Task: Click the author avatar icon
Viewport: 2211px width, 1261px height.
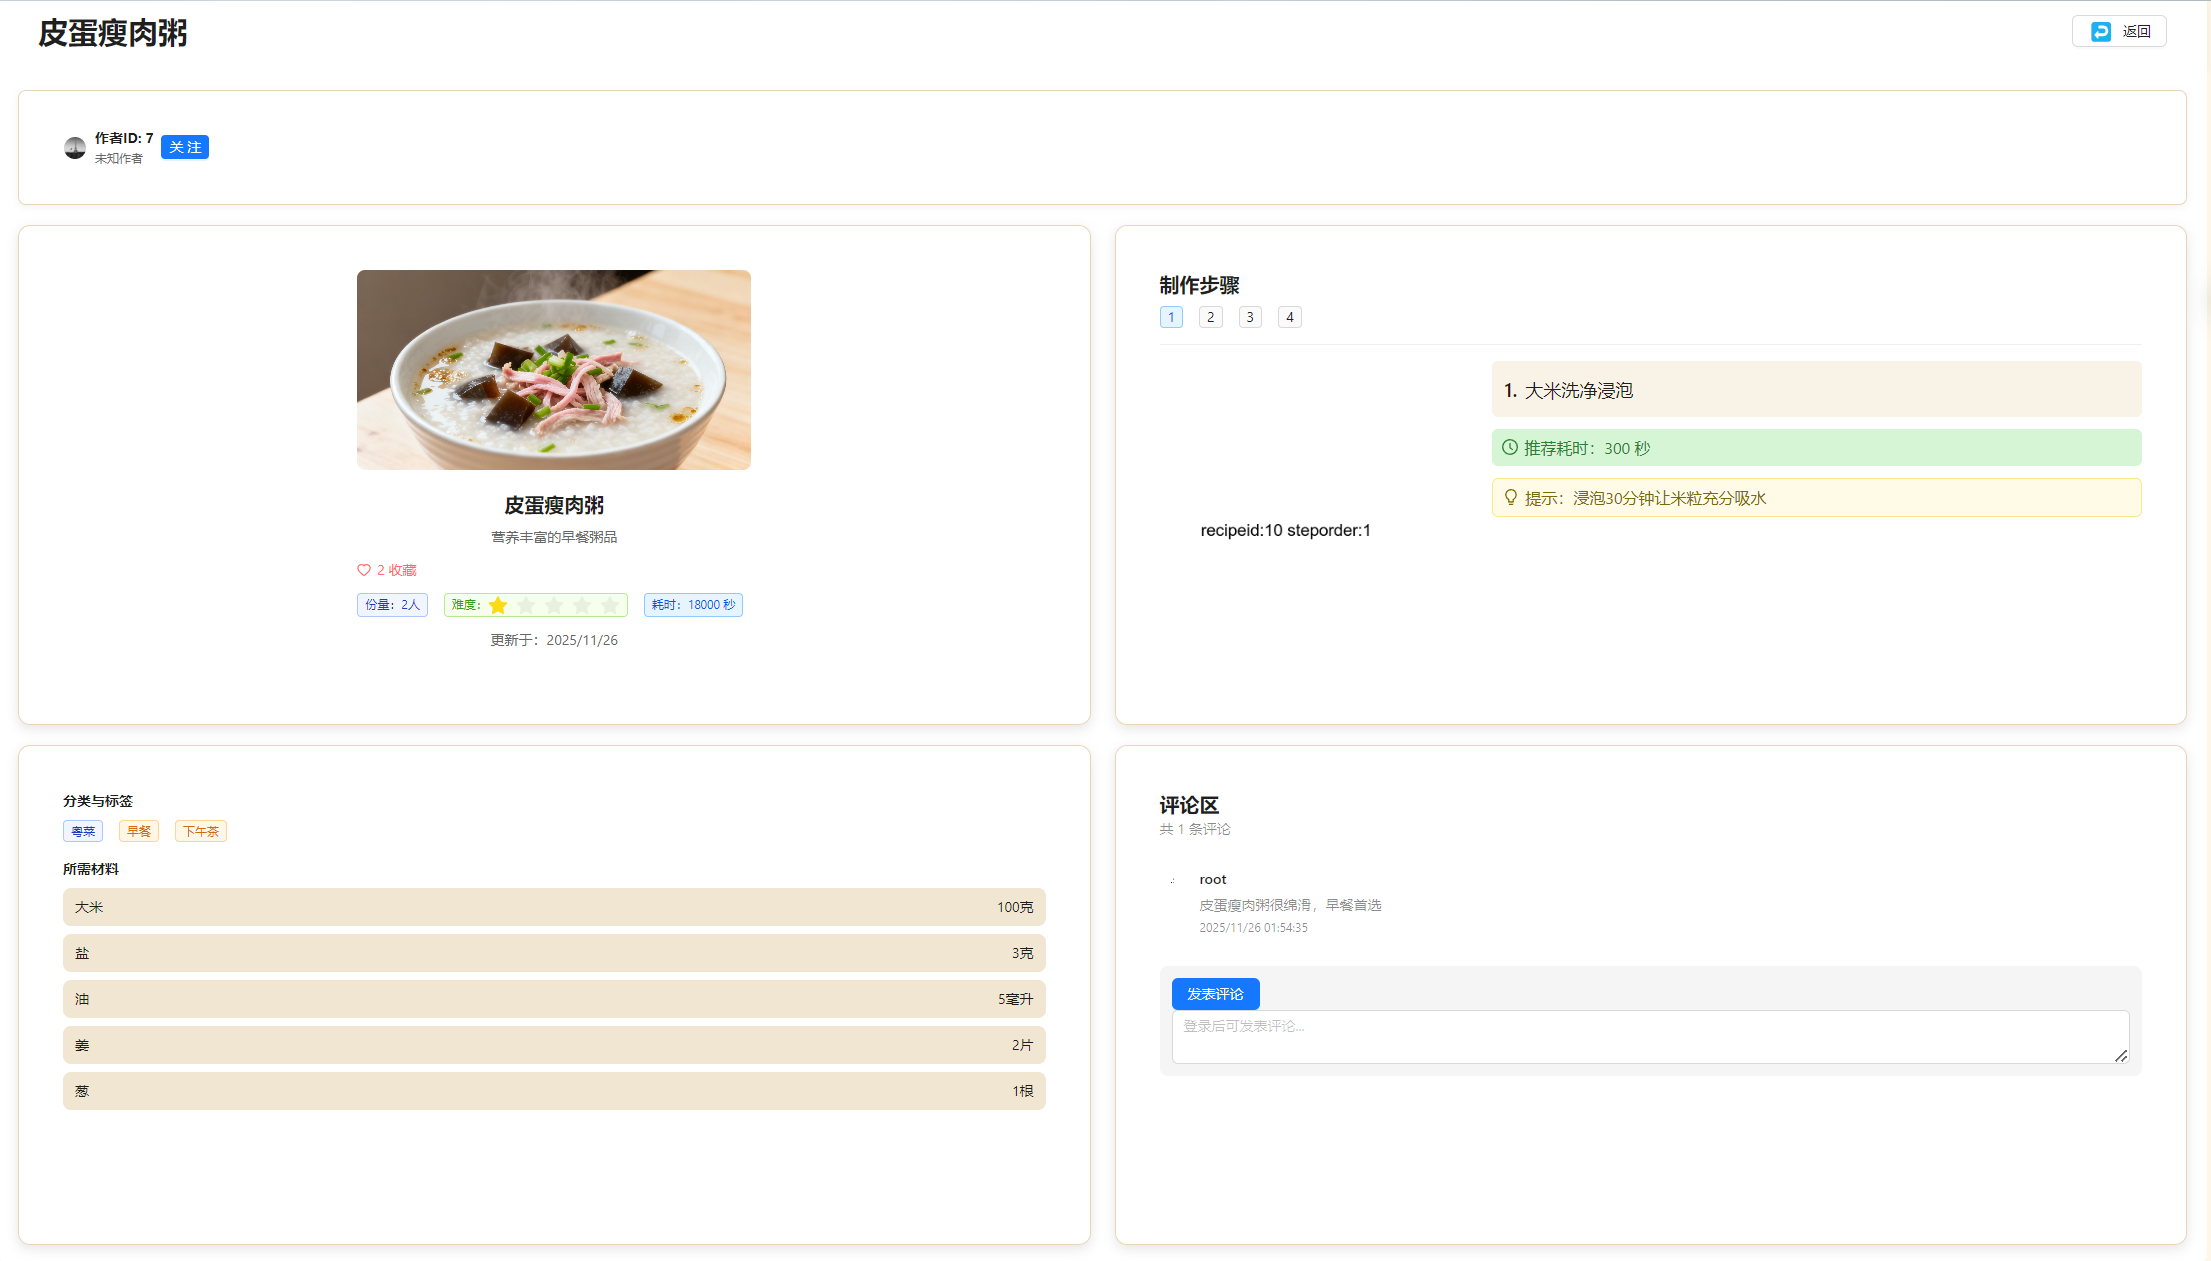Action: point(75,148)
